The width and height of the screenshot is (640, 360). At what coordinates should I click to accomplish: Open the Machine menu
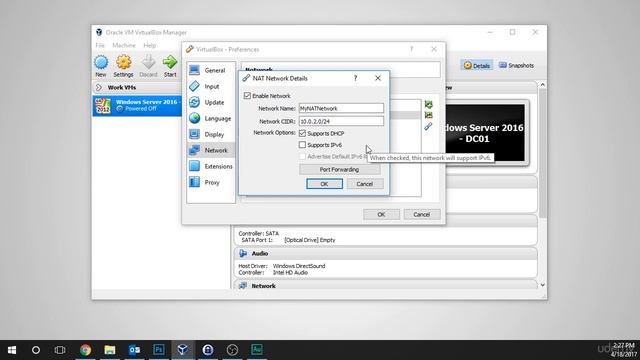124,45
